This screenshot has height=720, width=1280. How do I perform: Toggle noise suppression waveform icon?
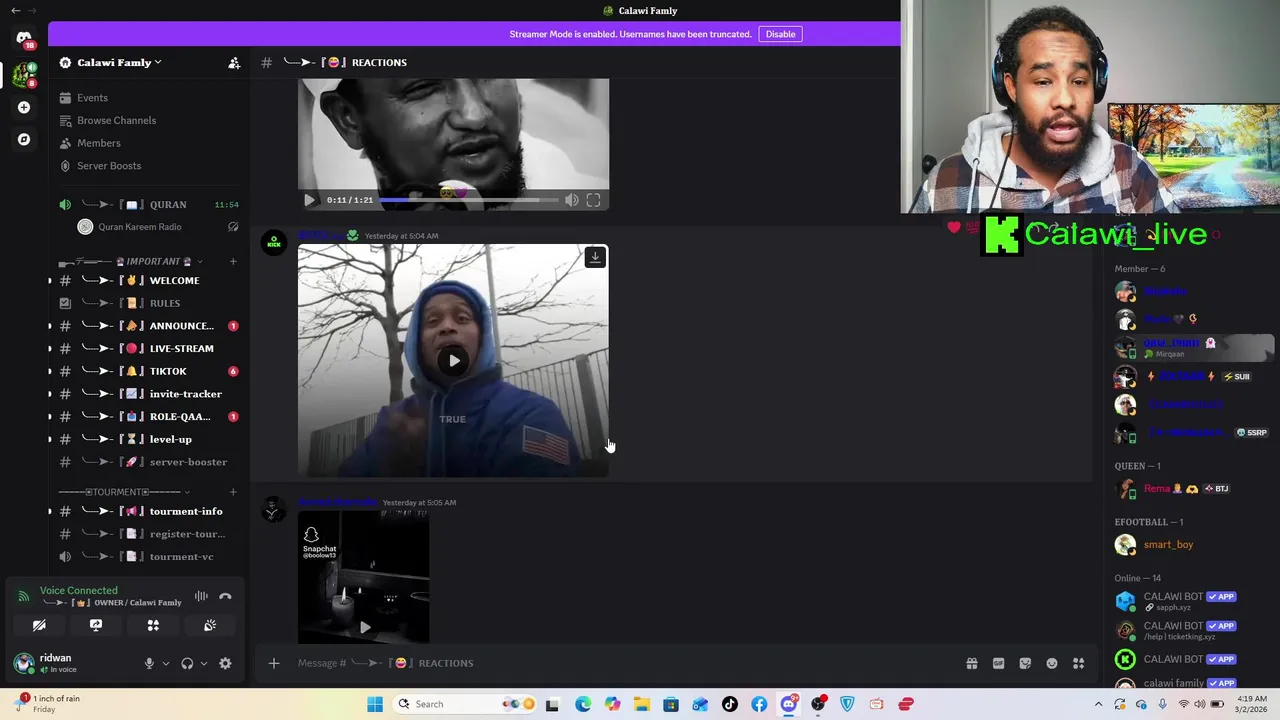[x=201, y=596]
